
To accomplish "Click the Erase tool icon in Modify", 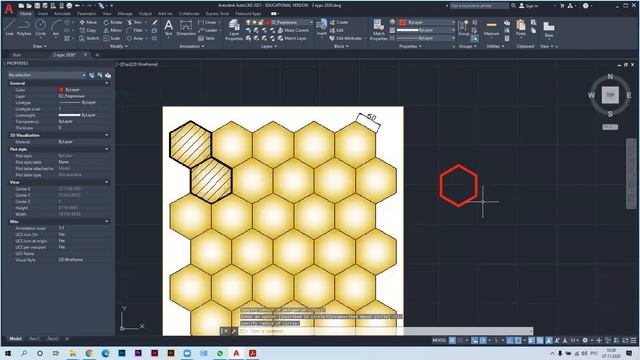I will (155, 22).
